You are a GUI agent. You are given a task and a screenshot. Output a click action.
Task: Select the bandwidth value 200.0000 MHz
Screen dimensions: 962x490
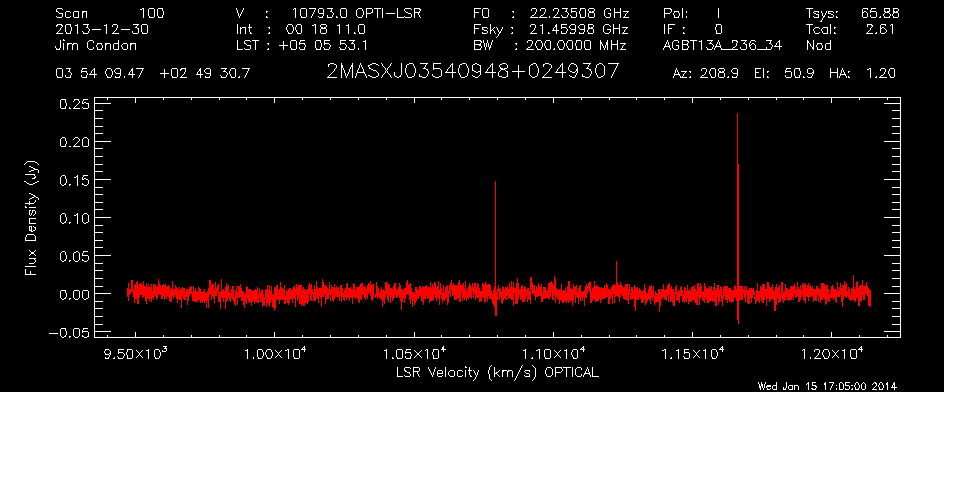575,45
